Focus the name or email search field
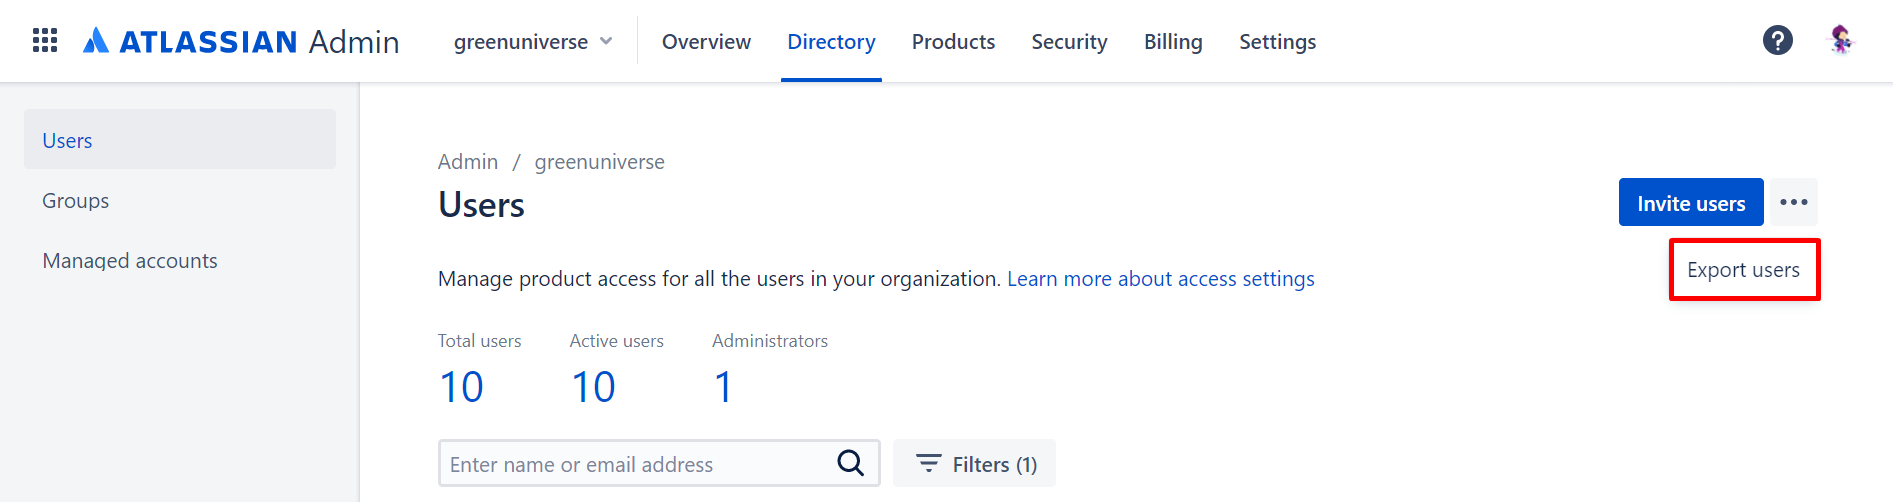The height and width of the screenshot is (502, 1893). (659, 463)
